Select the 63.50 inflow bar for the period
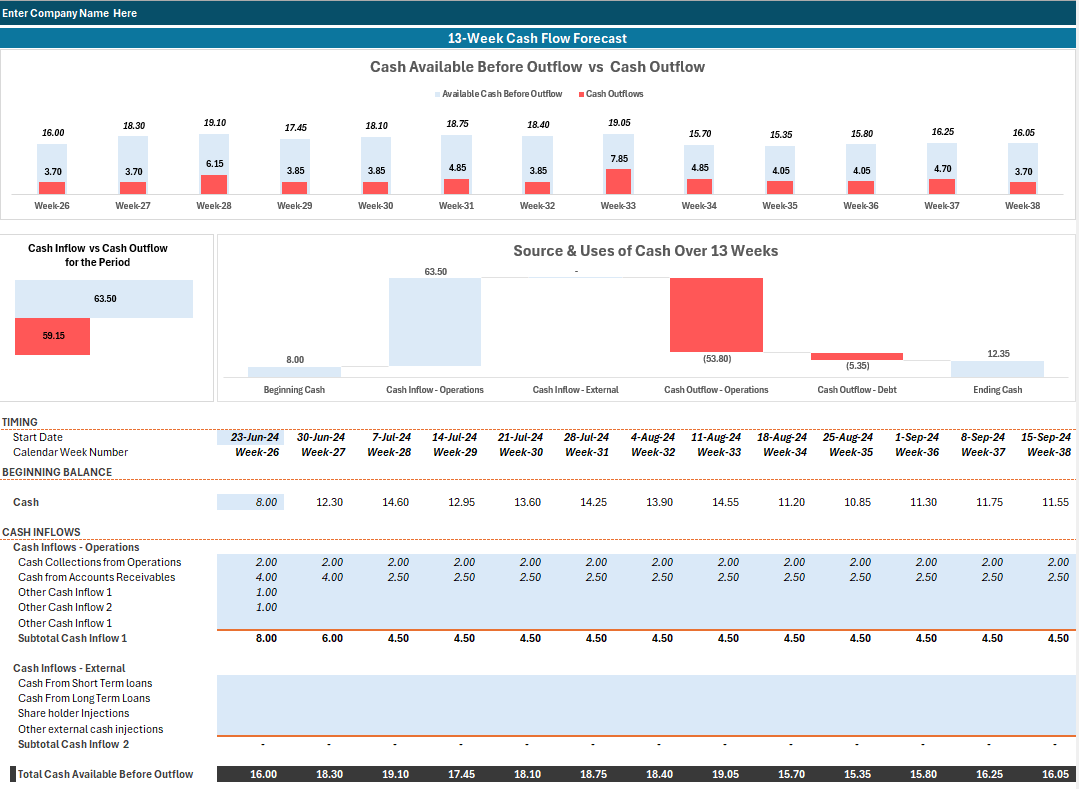Viewport: 1079px width, 789px height. click(104, 299)
